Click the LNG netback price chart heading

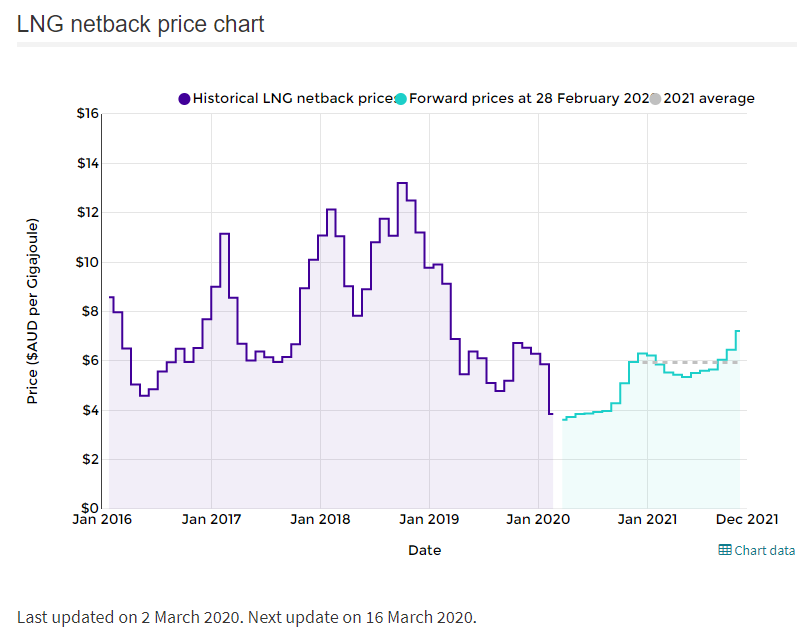coord(141,24)
